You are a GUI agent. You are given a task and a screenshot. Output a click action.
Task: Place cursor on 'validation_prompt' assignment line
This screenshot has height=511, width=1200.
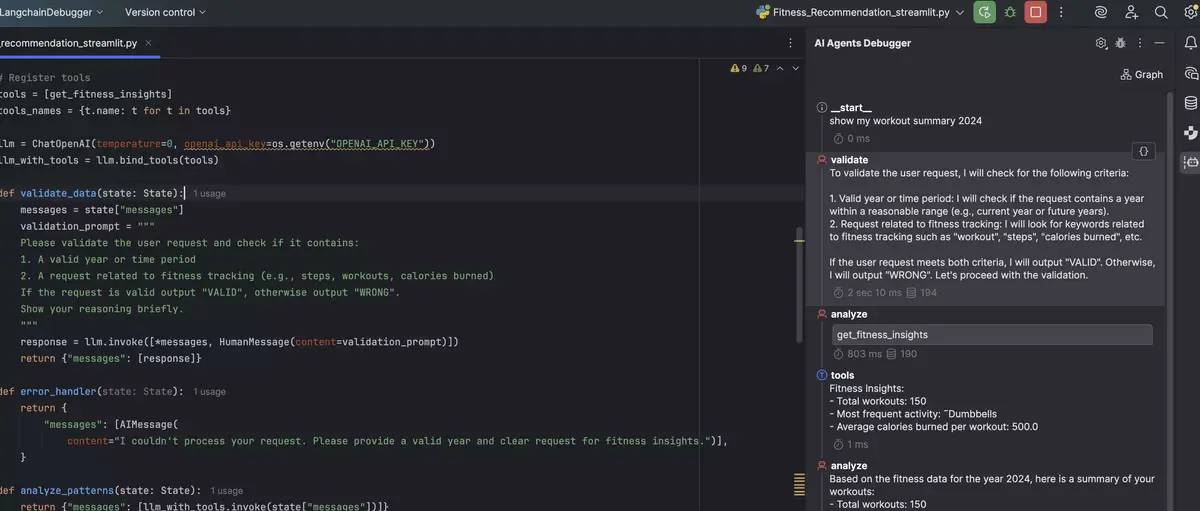point(88,226)
